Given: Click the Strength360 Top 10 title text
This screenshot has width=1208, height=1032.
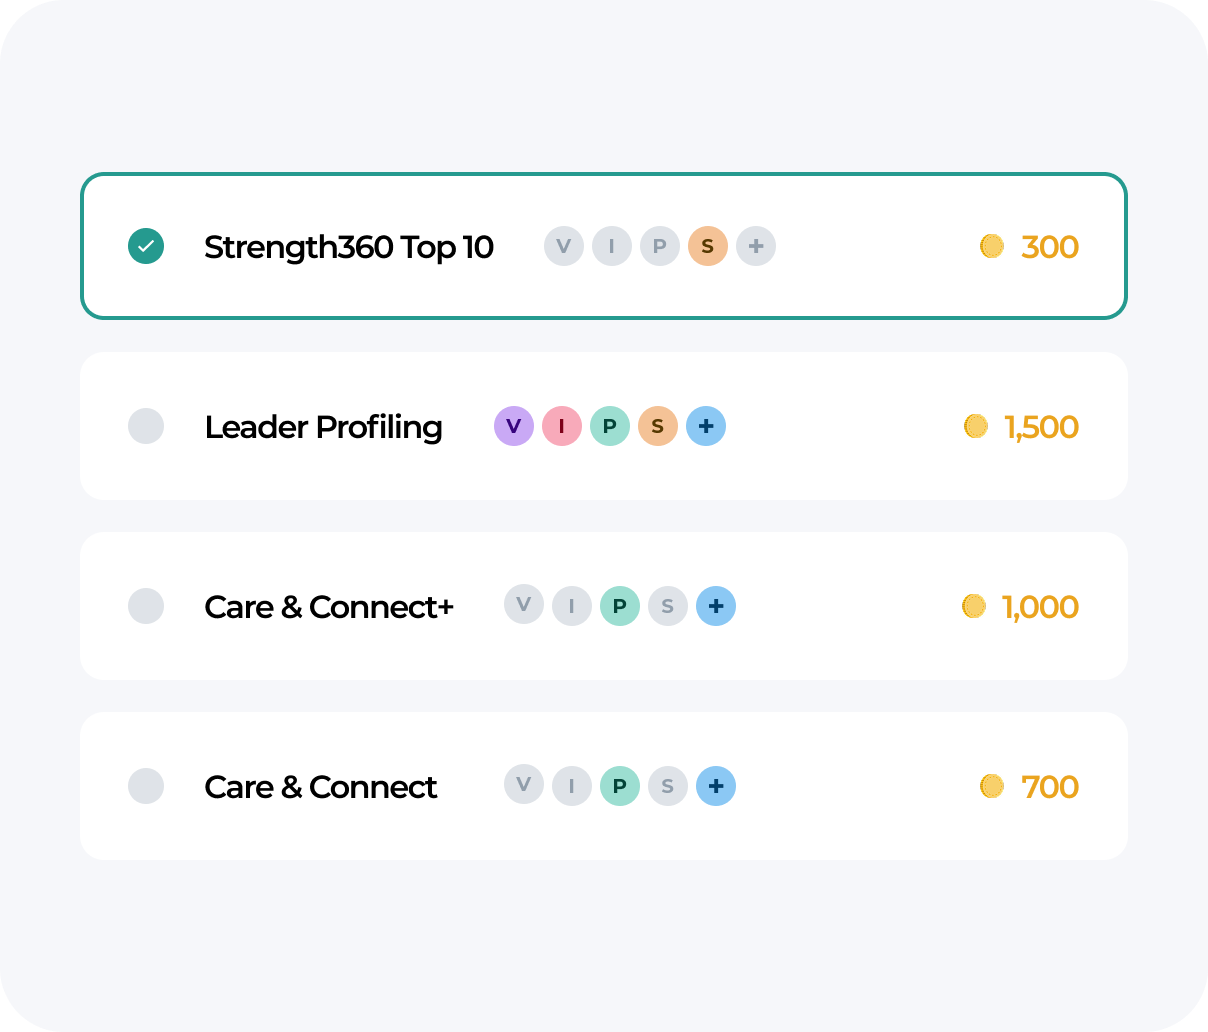Looking at the screenshot, I should coord(349,247).
